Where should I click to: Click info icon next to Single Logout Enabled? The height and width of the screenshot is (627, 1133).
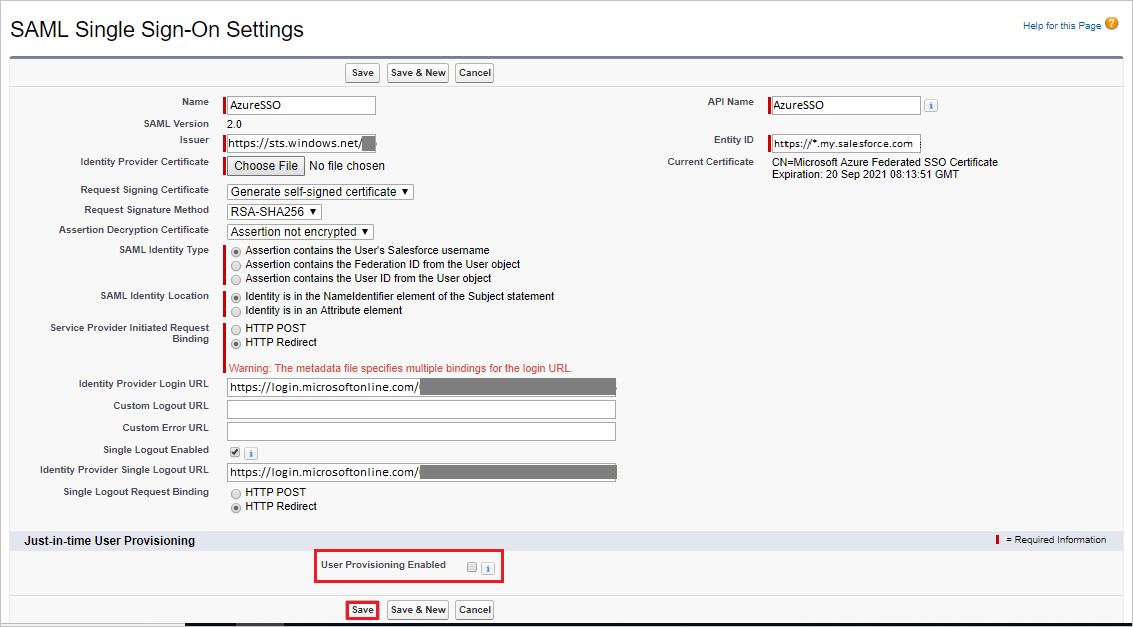pos(250,452)
